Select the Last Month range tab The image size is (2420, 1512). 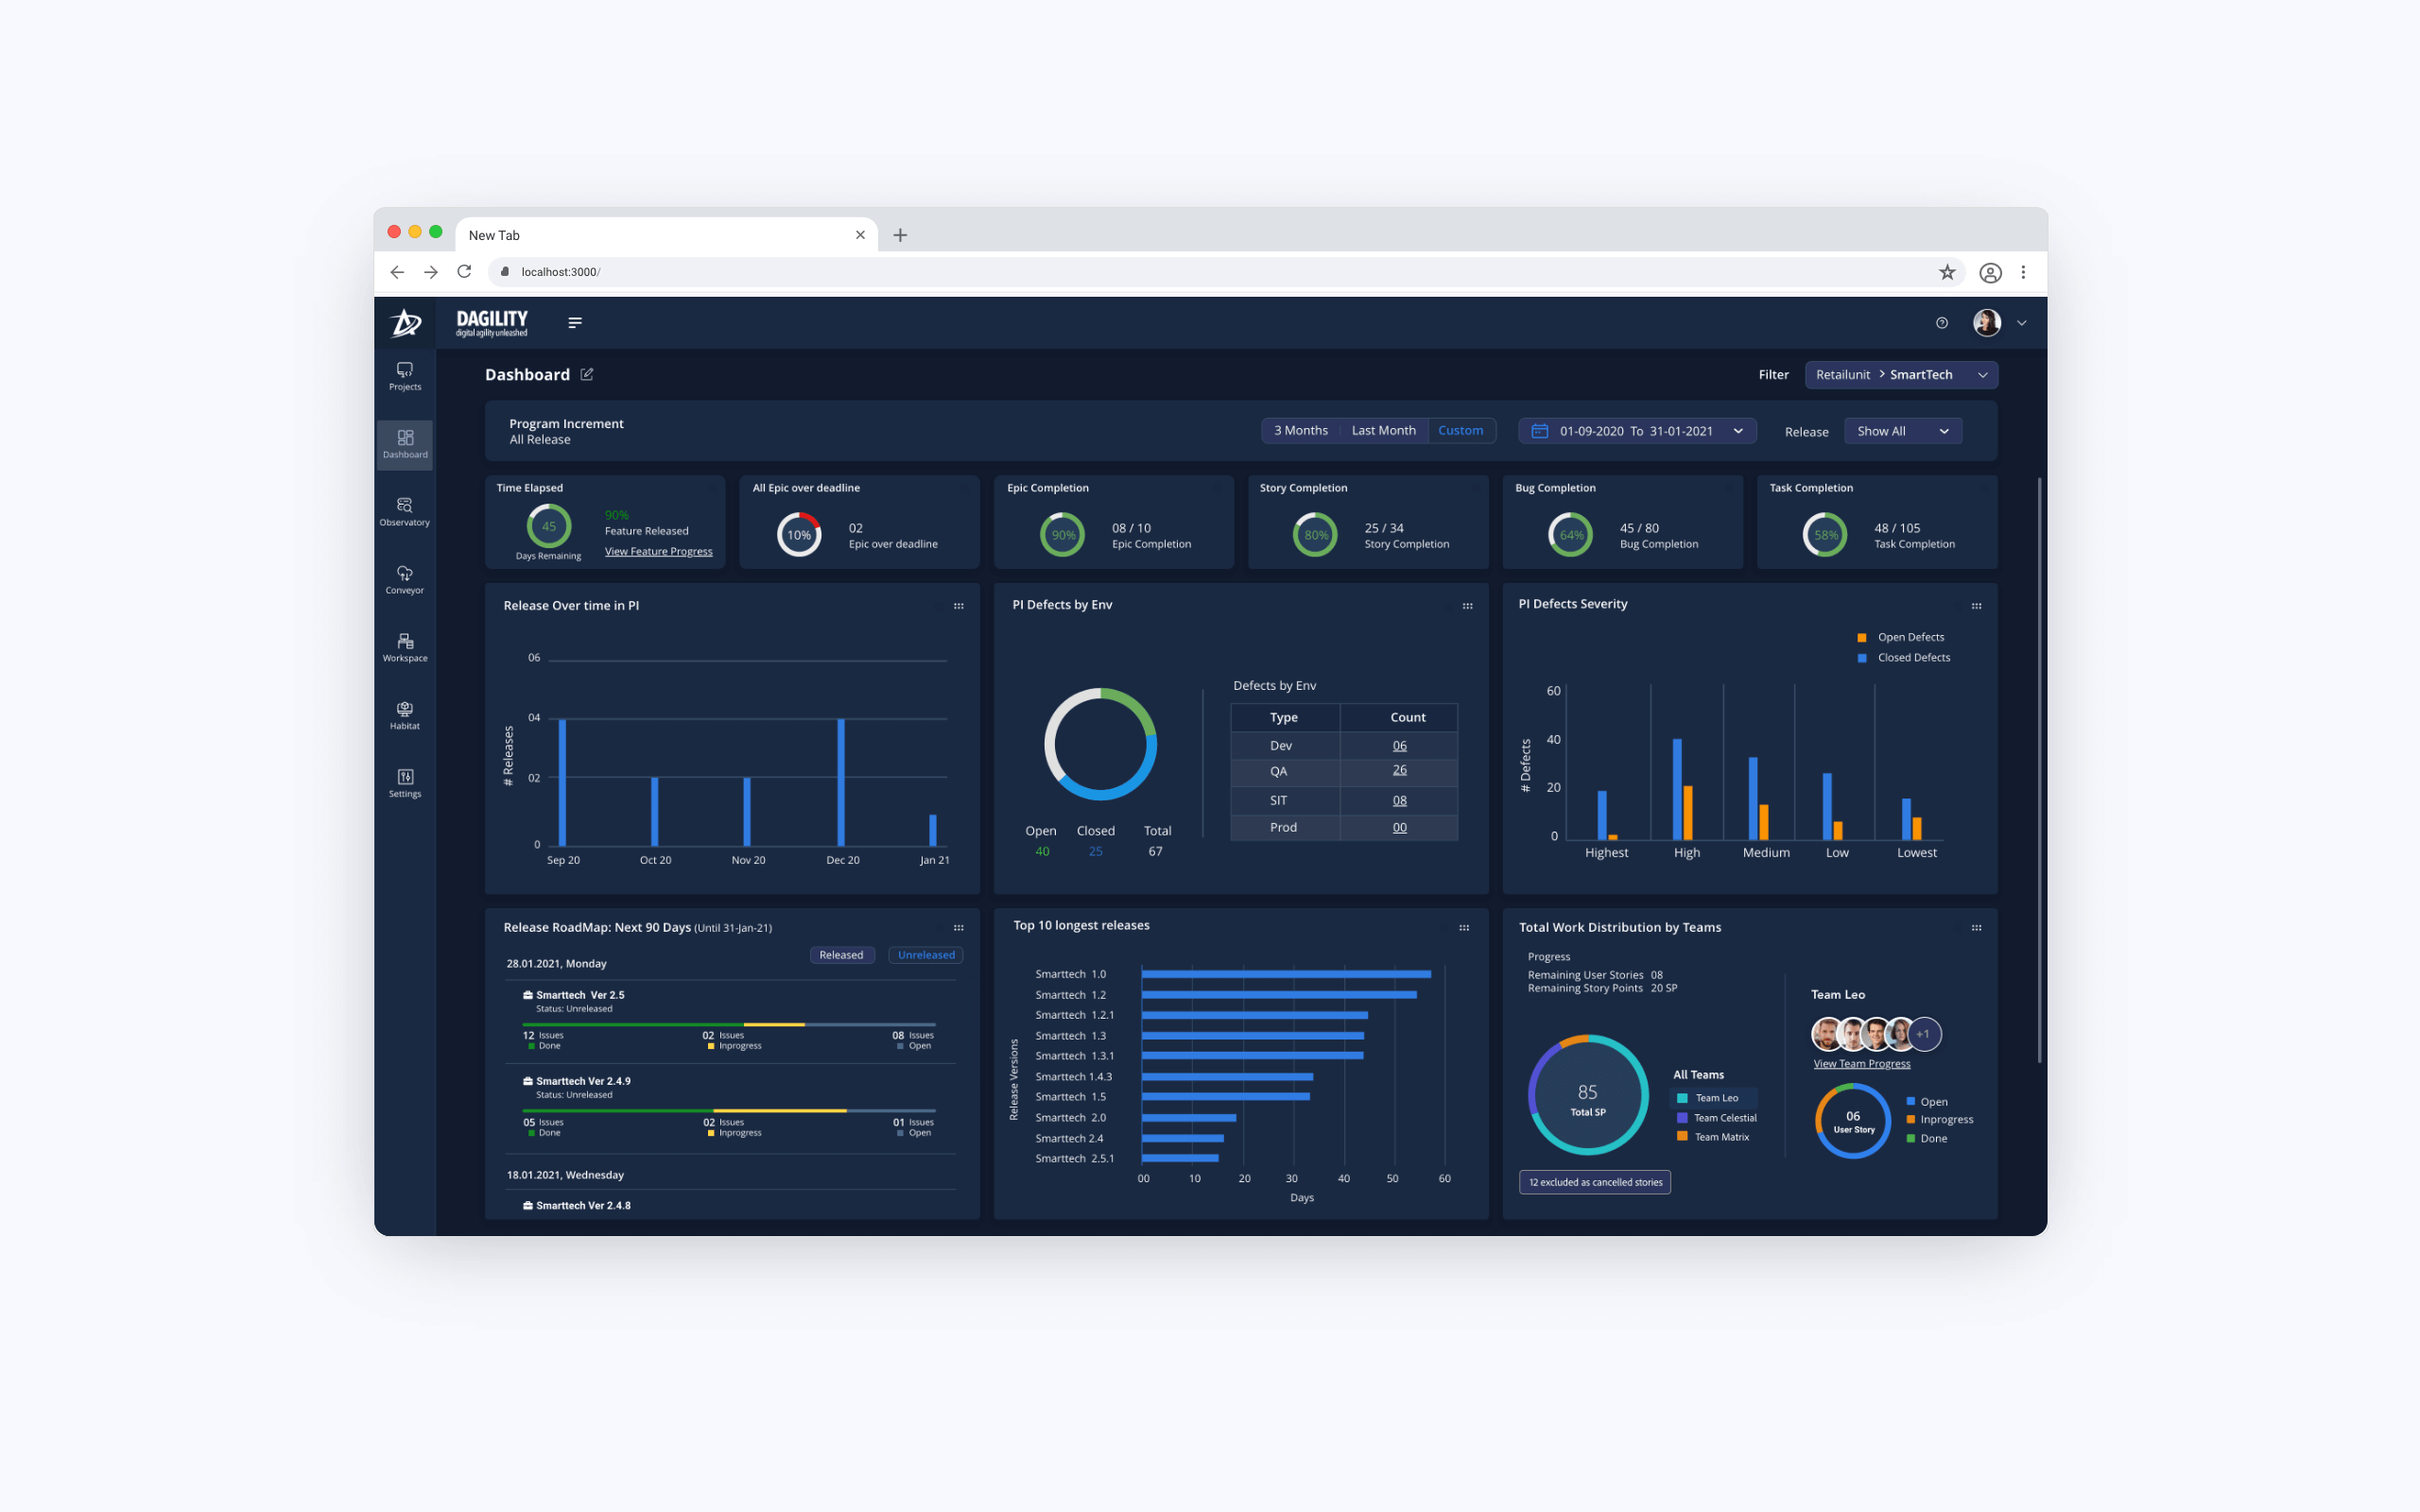point(1383,431)
